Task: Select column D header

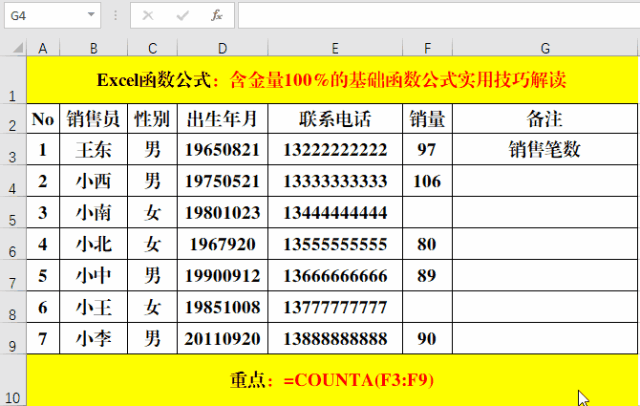Action: click(222, 49)
